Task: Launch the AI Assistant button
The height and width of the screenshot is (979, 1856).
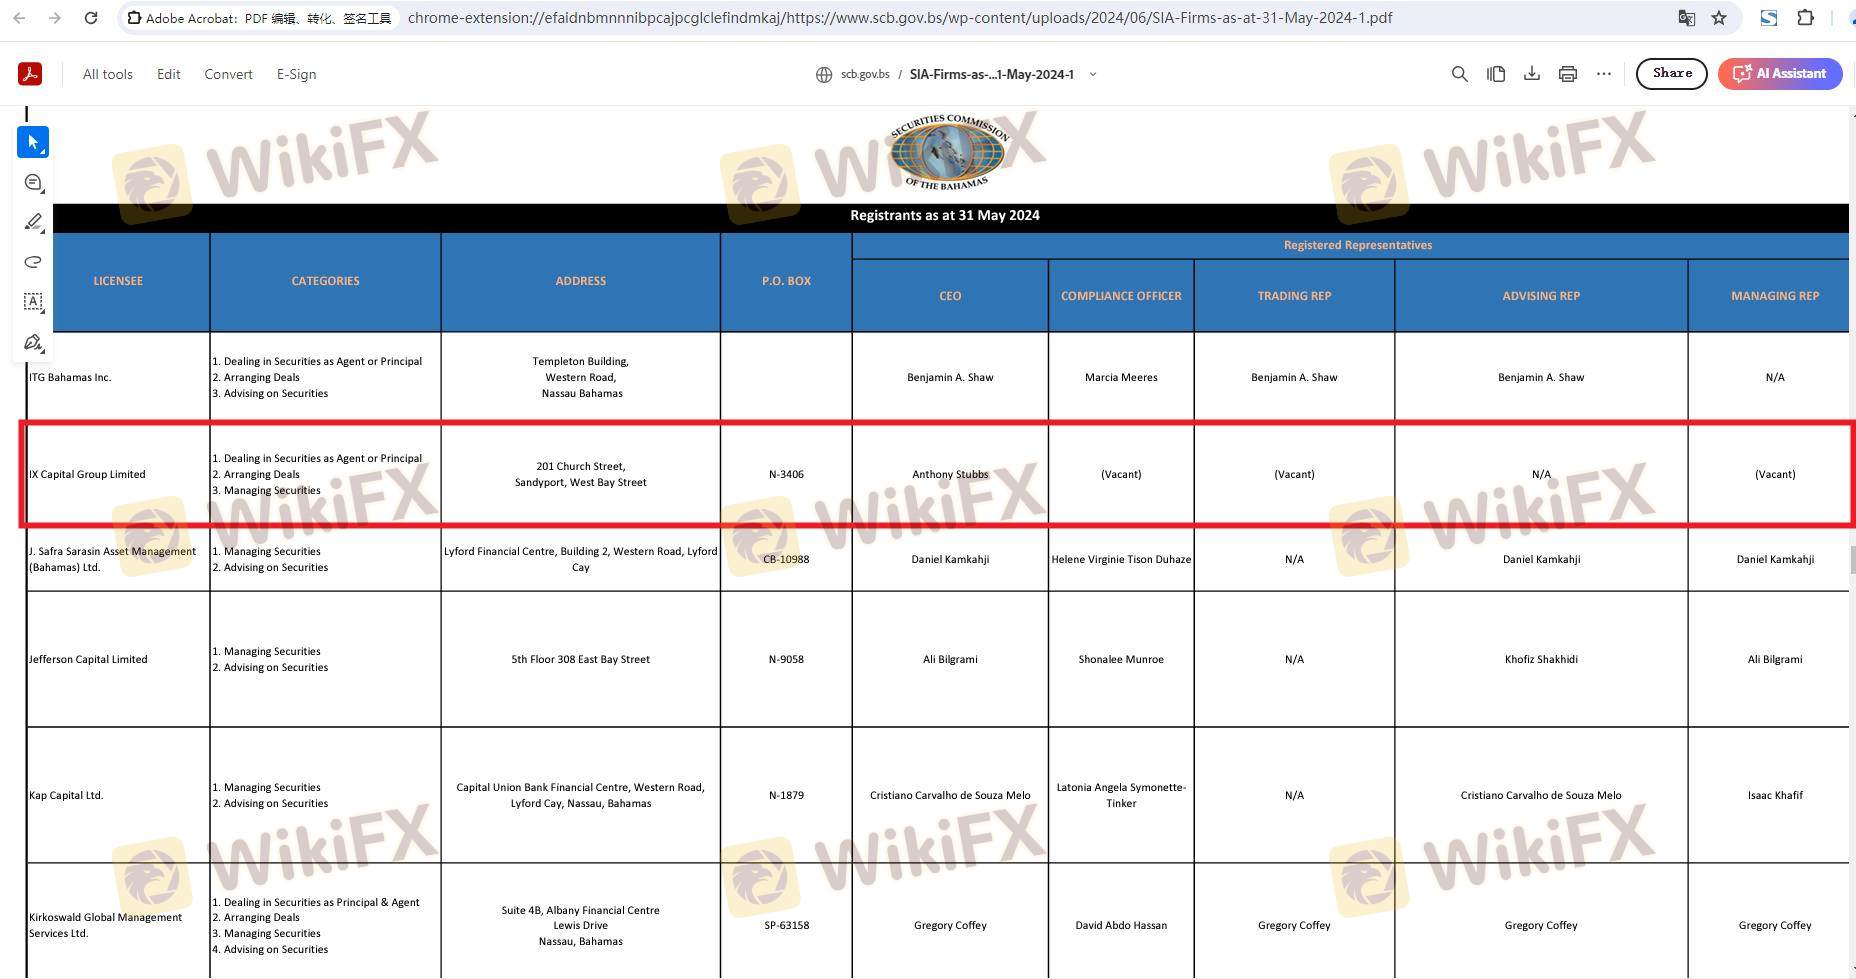Action: [x=1780, y=74]
